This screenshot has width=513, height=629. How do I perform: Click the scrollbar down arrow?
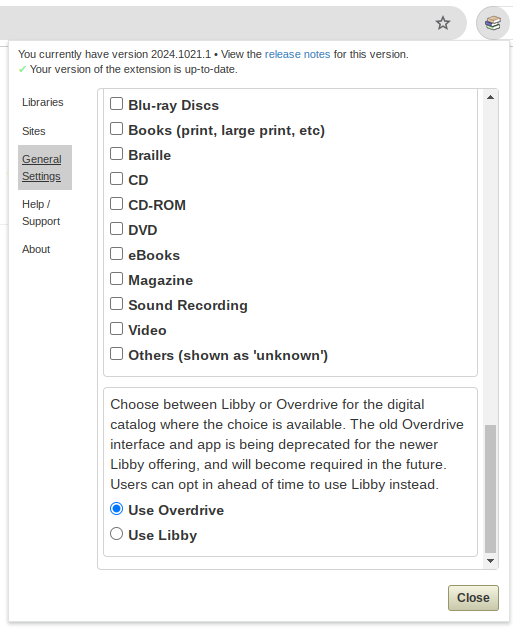490,561
